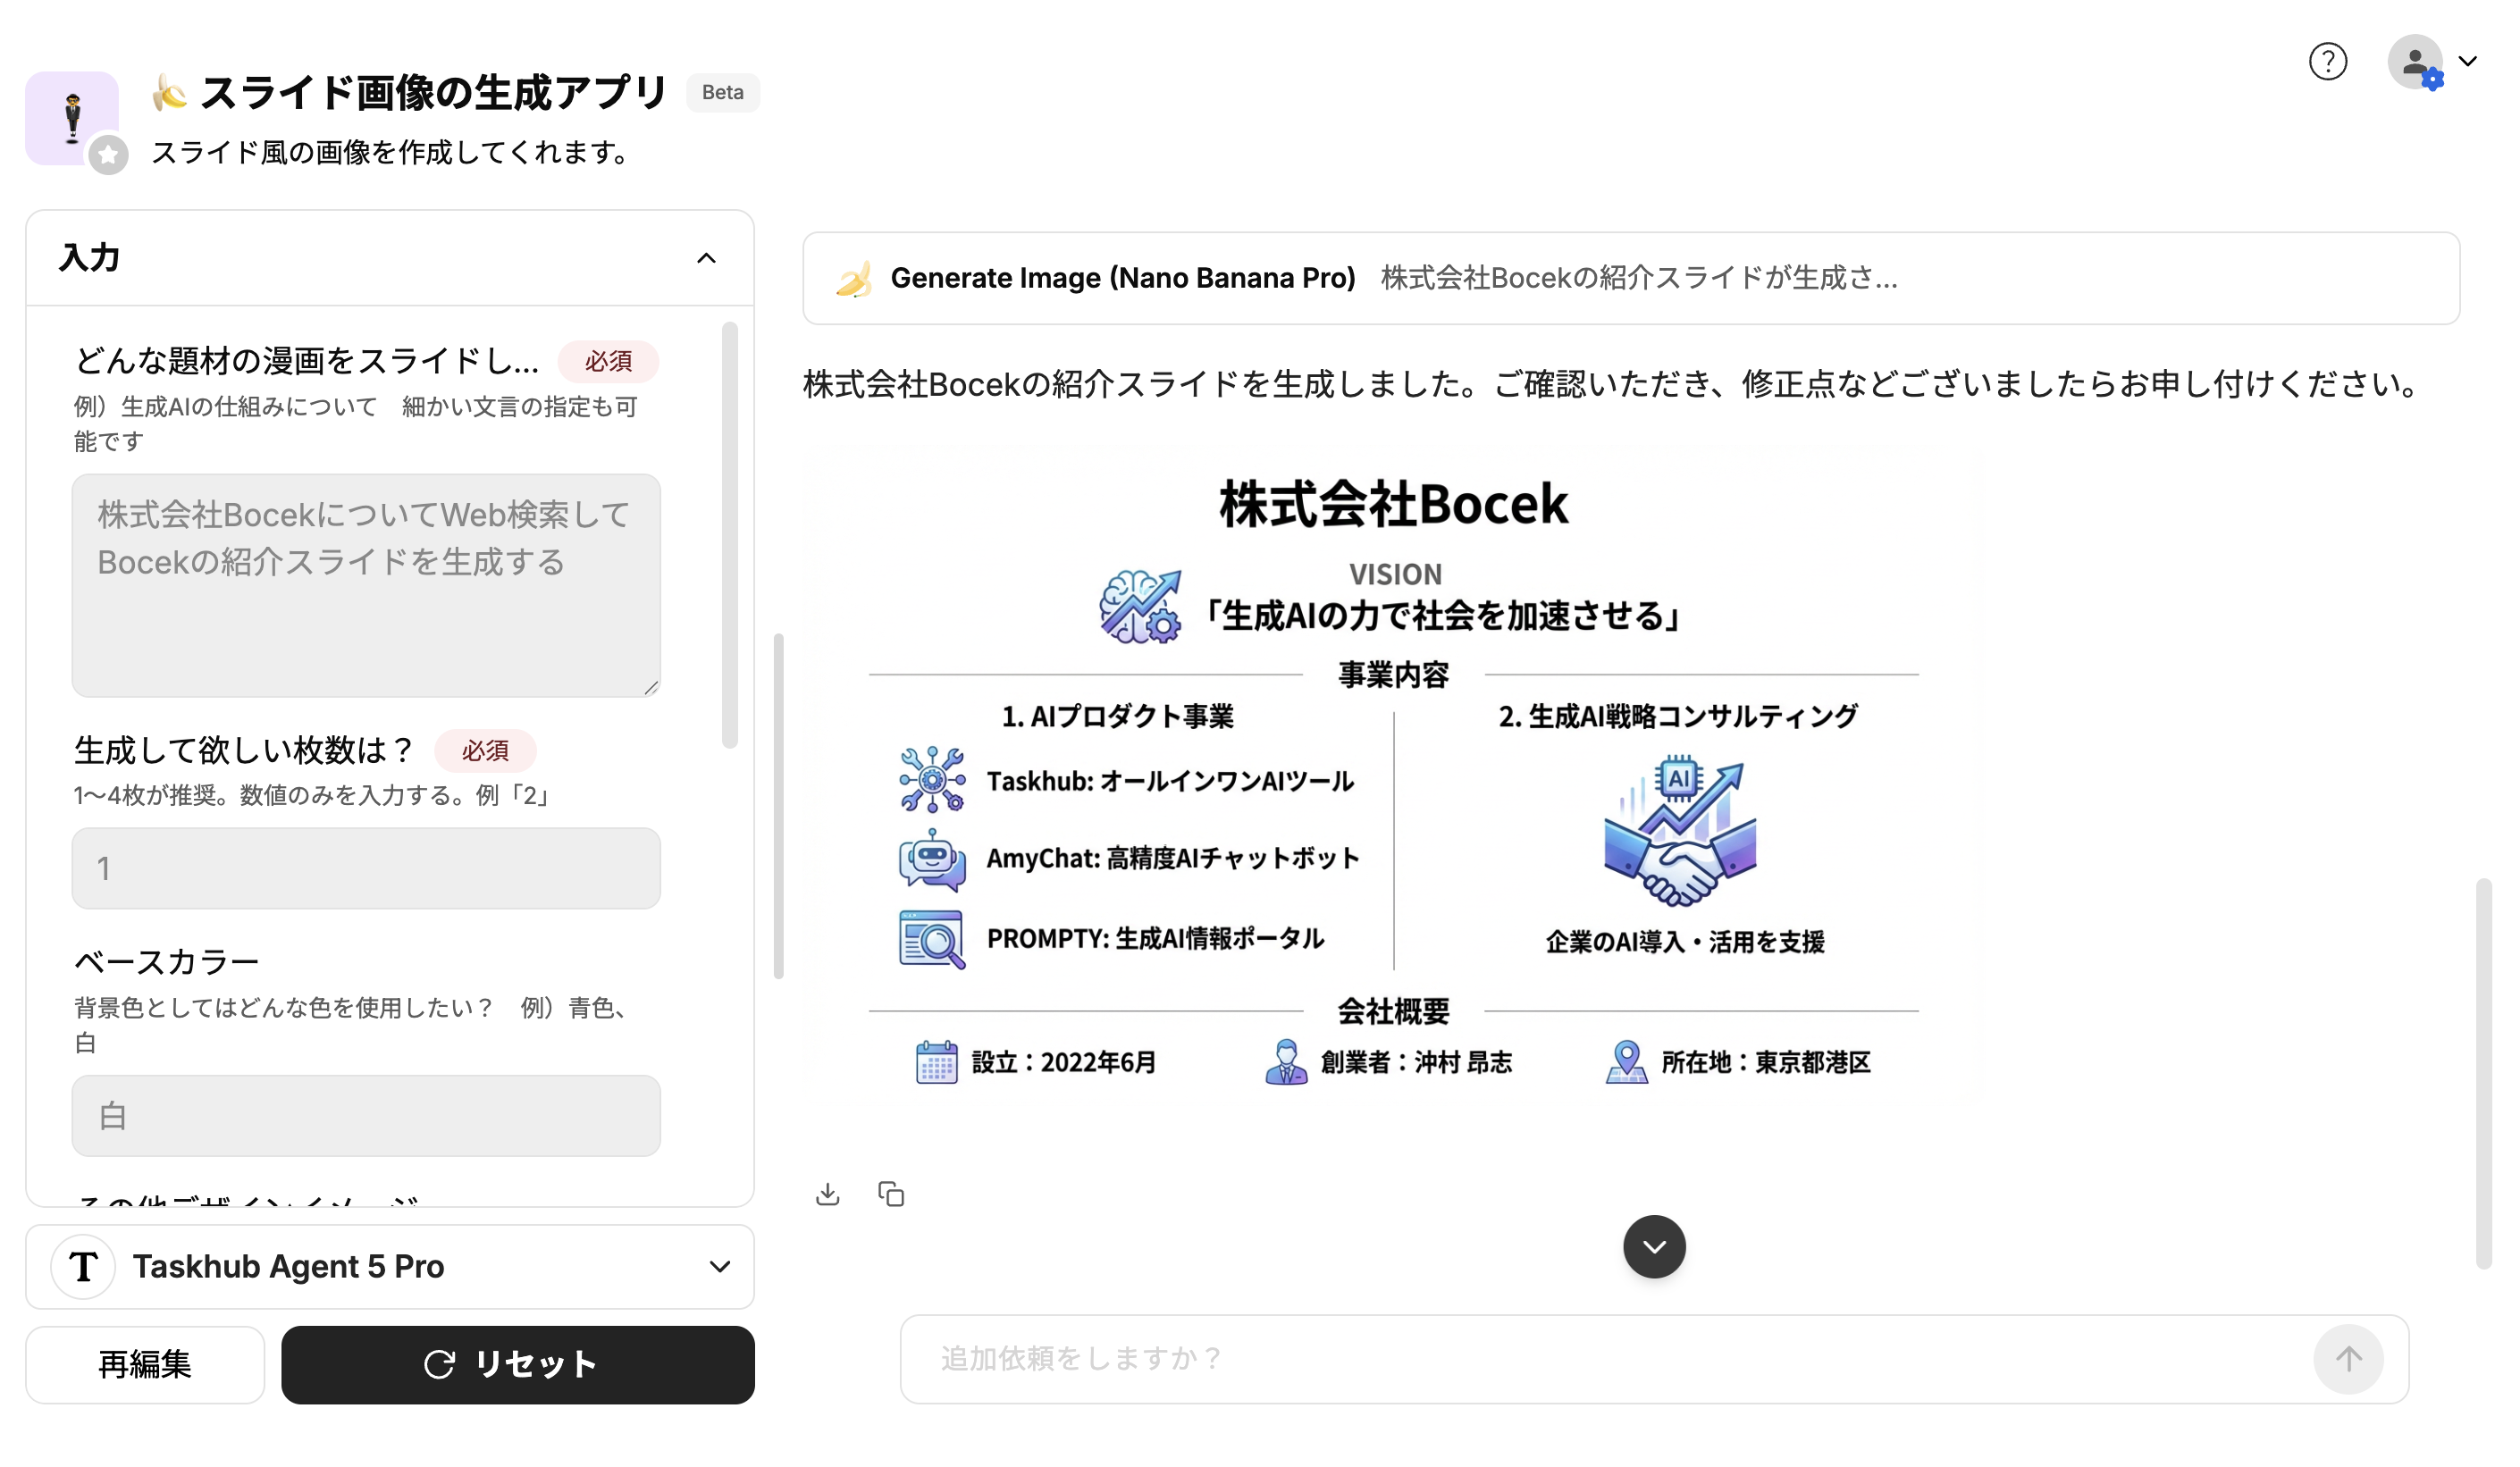Screen dimensions: 2520x1467
Task: Click the number of slides input field
Action: (x=366, y=868)
